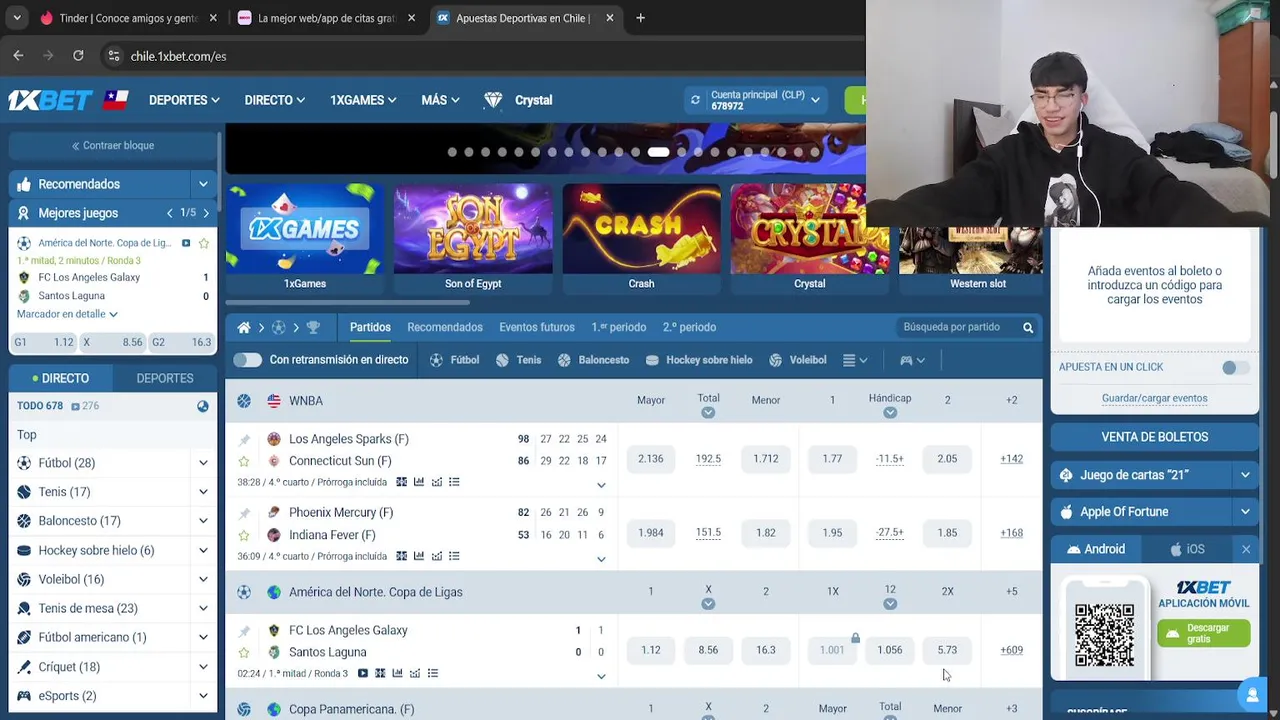Open DEPORTES dropdown menu
This screenshot has height=720, width=1280.
[184, 100]
